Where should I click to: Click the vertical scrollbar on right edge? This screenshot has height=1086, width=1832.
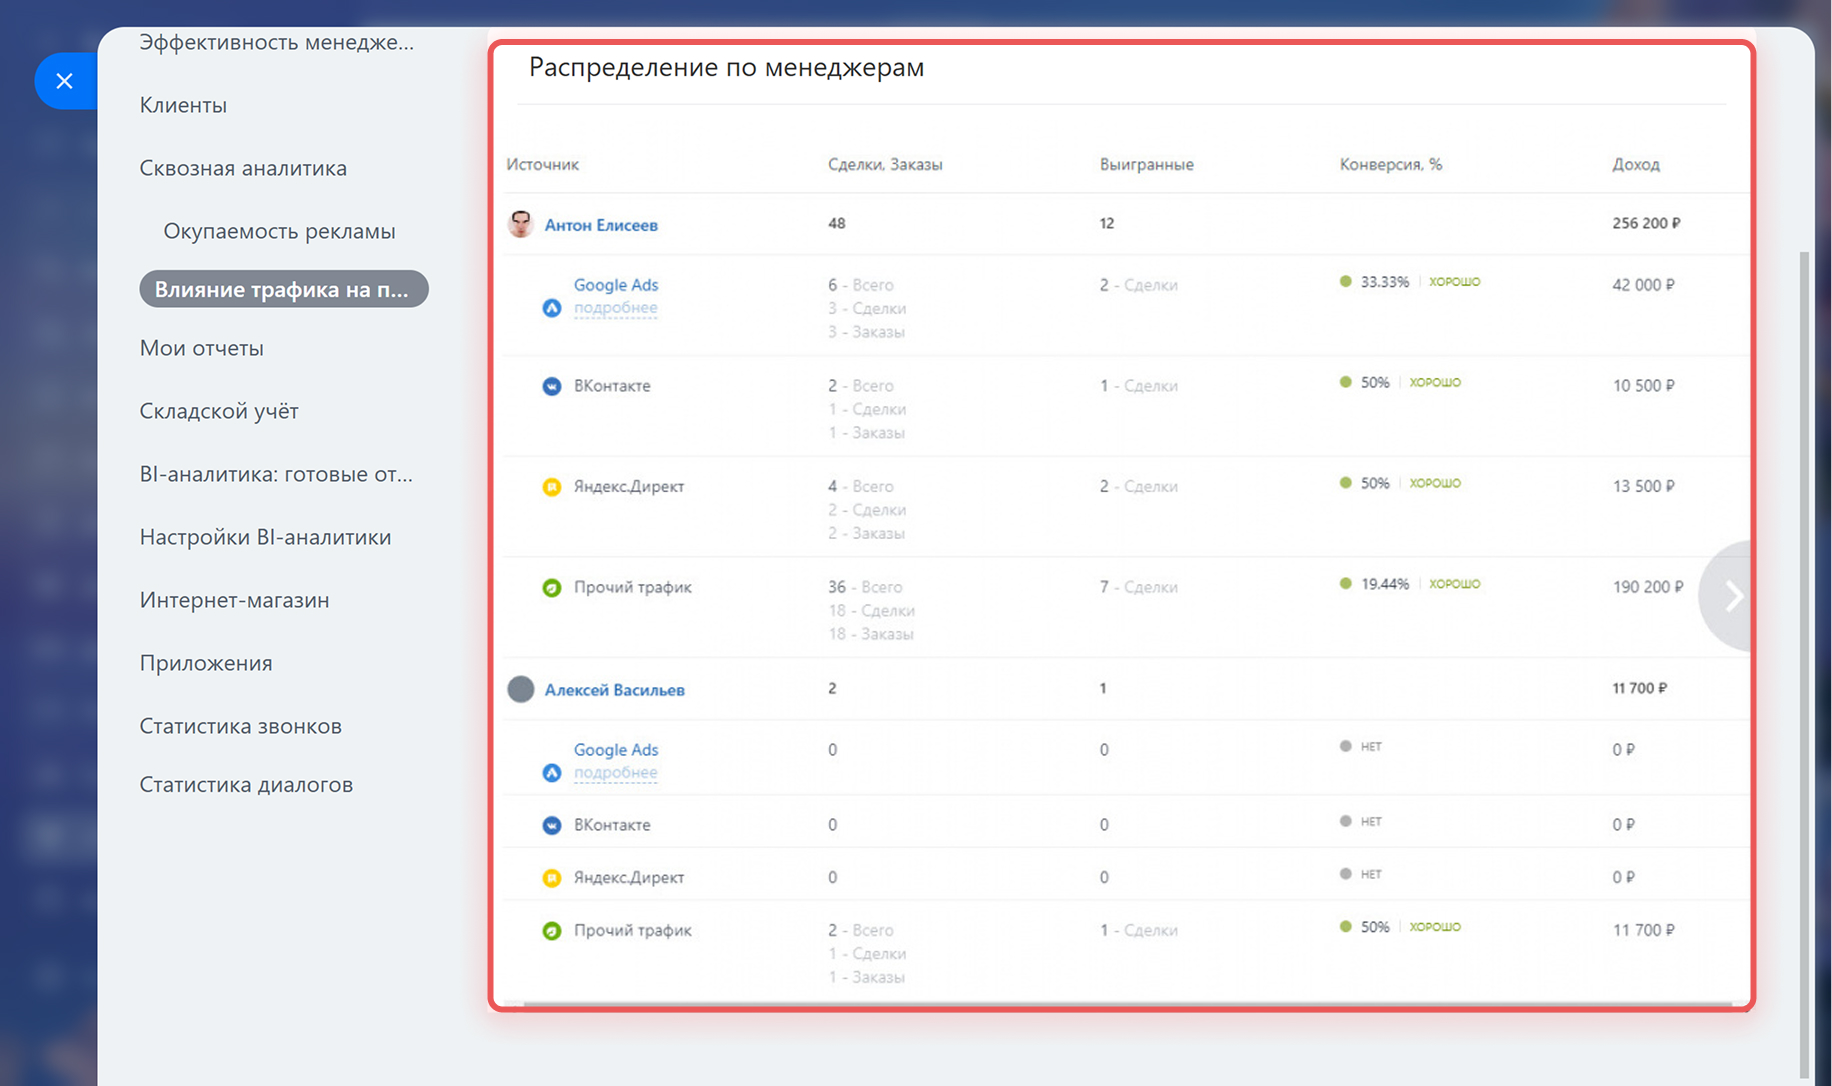click(1804, 666)
